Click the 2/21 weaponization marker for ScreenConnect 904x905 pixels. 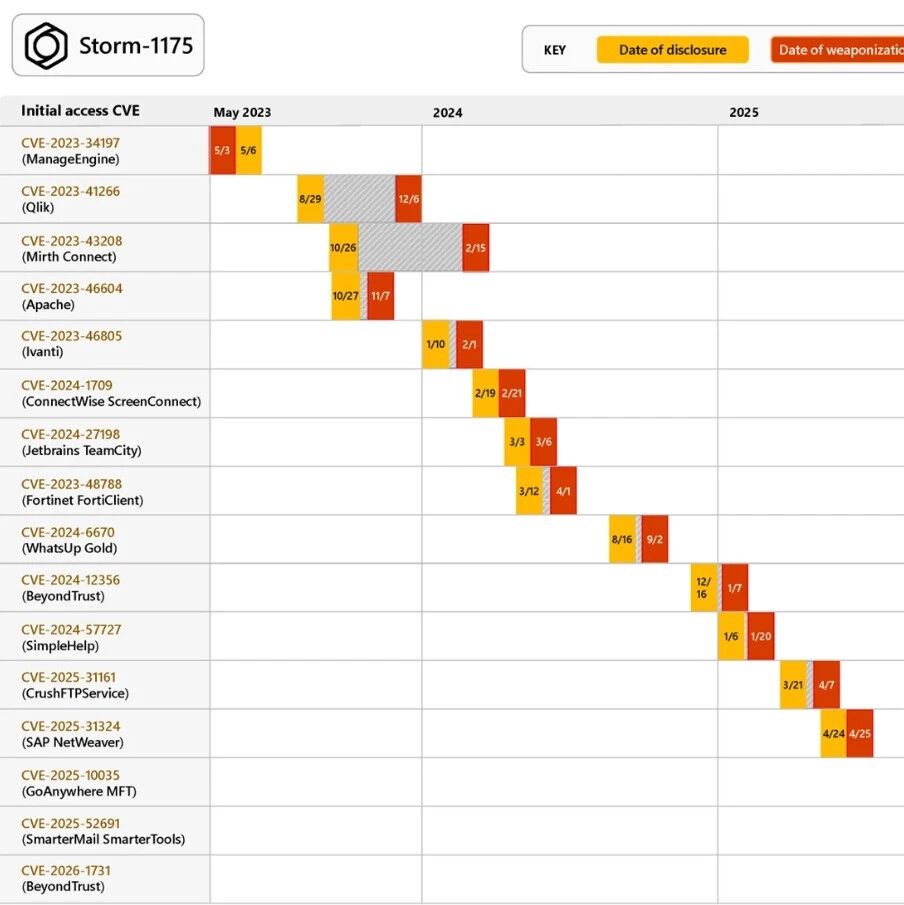(512, 393)
